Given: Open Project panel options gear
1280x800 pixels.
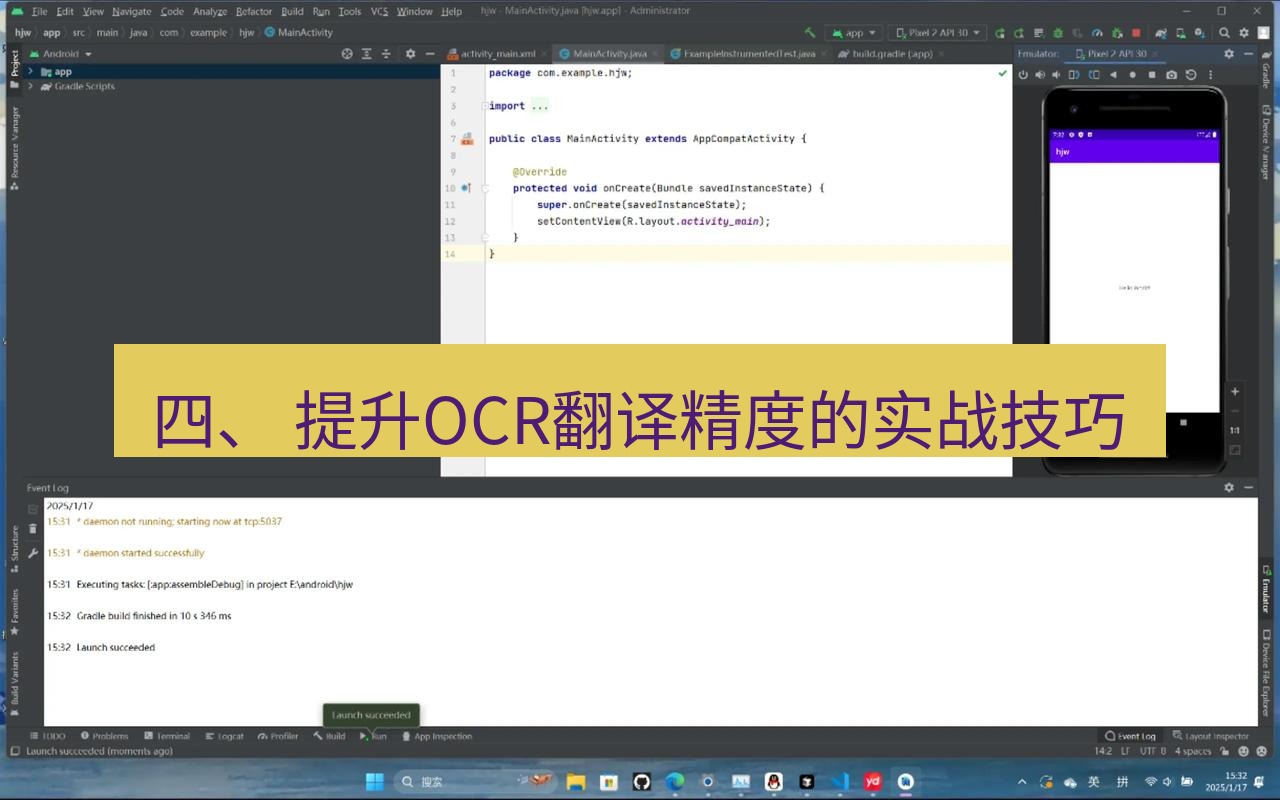Looking at the screenshot, I should [x=410, y=54].
